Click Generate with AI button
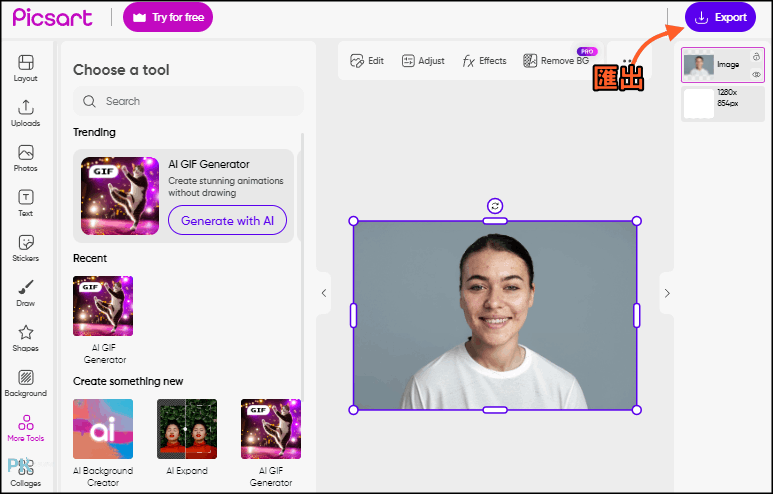The width and height of the screenshot is (773, 494). point(227,220)
